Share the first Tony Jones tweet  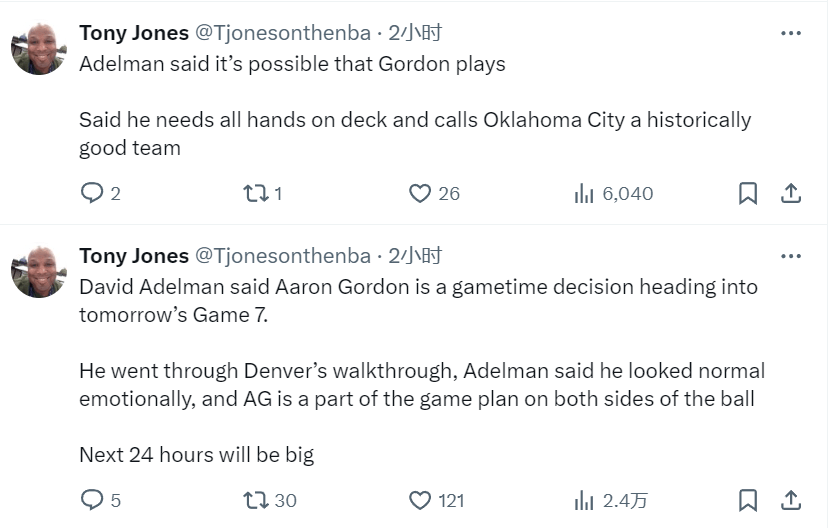click(790, 193)
